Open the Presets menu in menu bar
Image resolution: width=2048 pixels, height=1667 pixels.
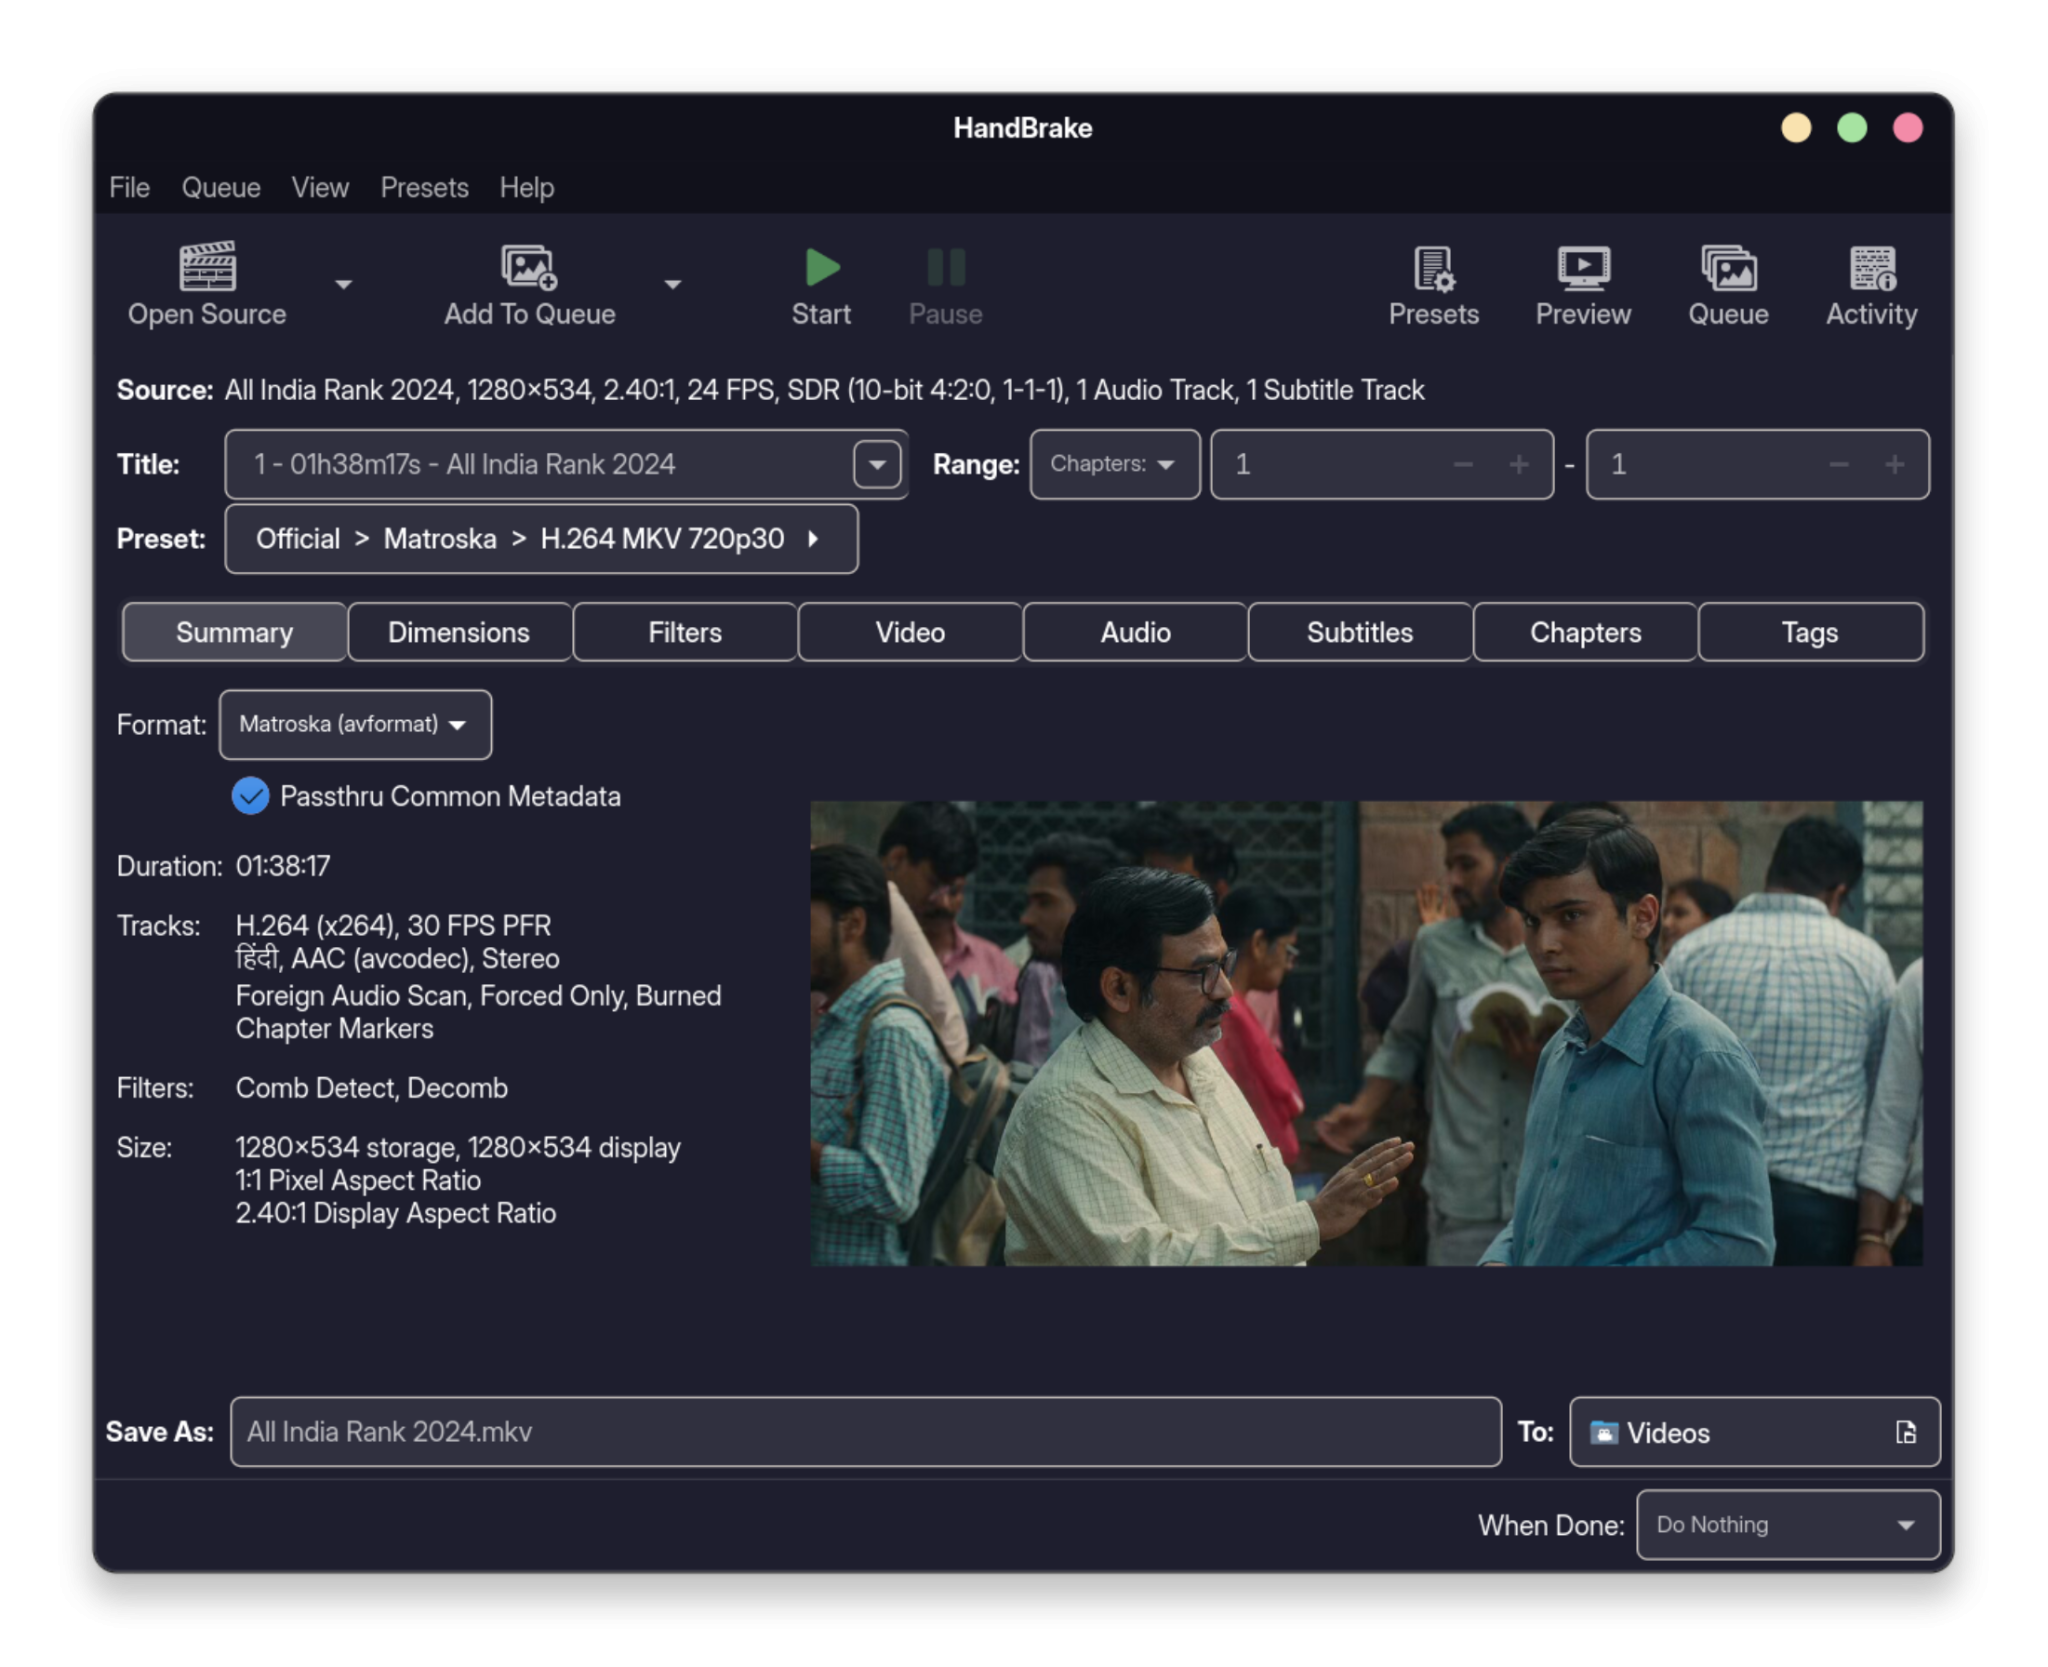423,187
